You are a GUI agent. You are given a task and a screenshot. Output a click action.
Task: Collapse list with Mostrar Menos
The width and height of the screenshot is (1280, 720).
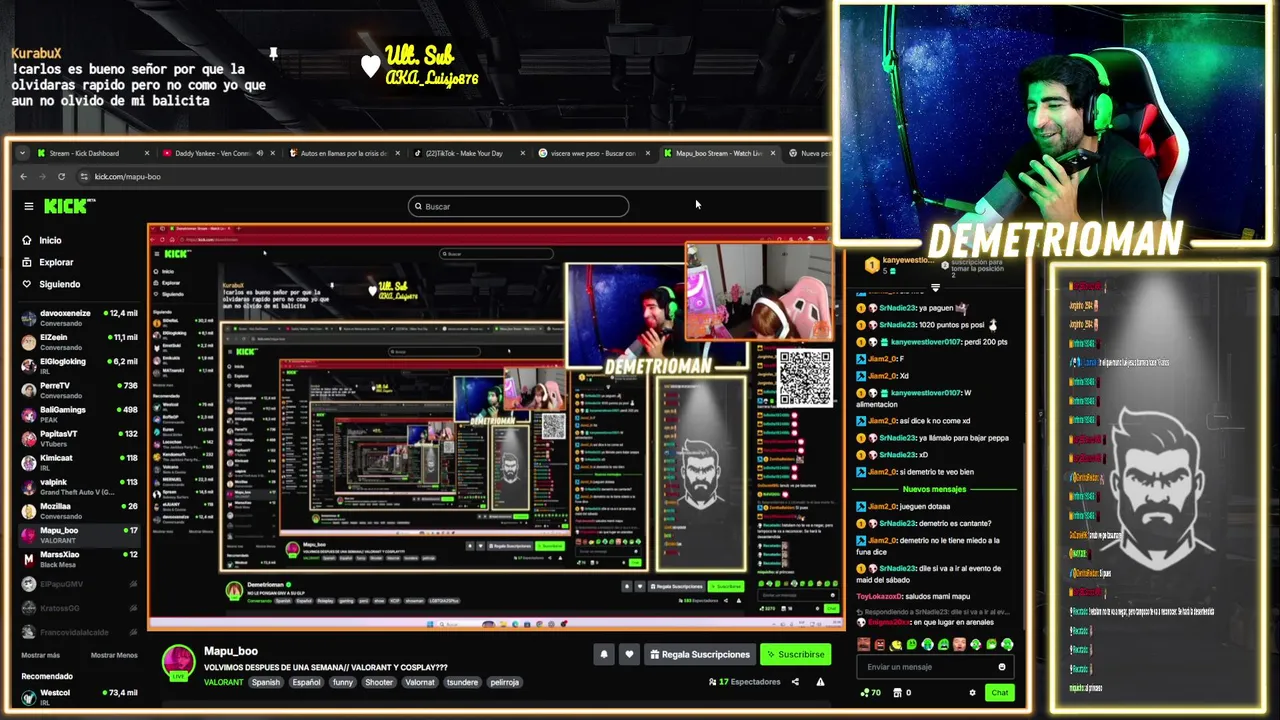(114, 655)
